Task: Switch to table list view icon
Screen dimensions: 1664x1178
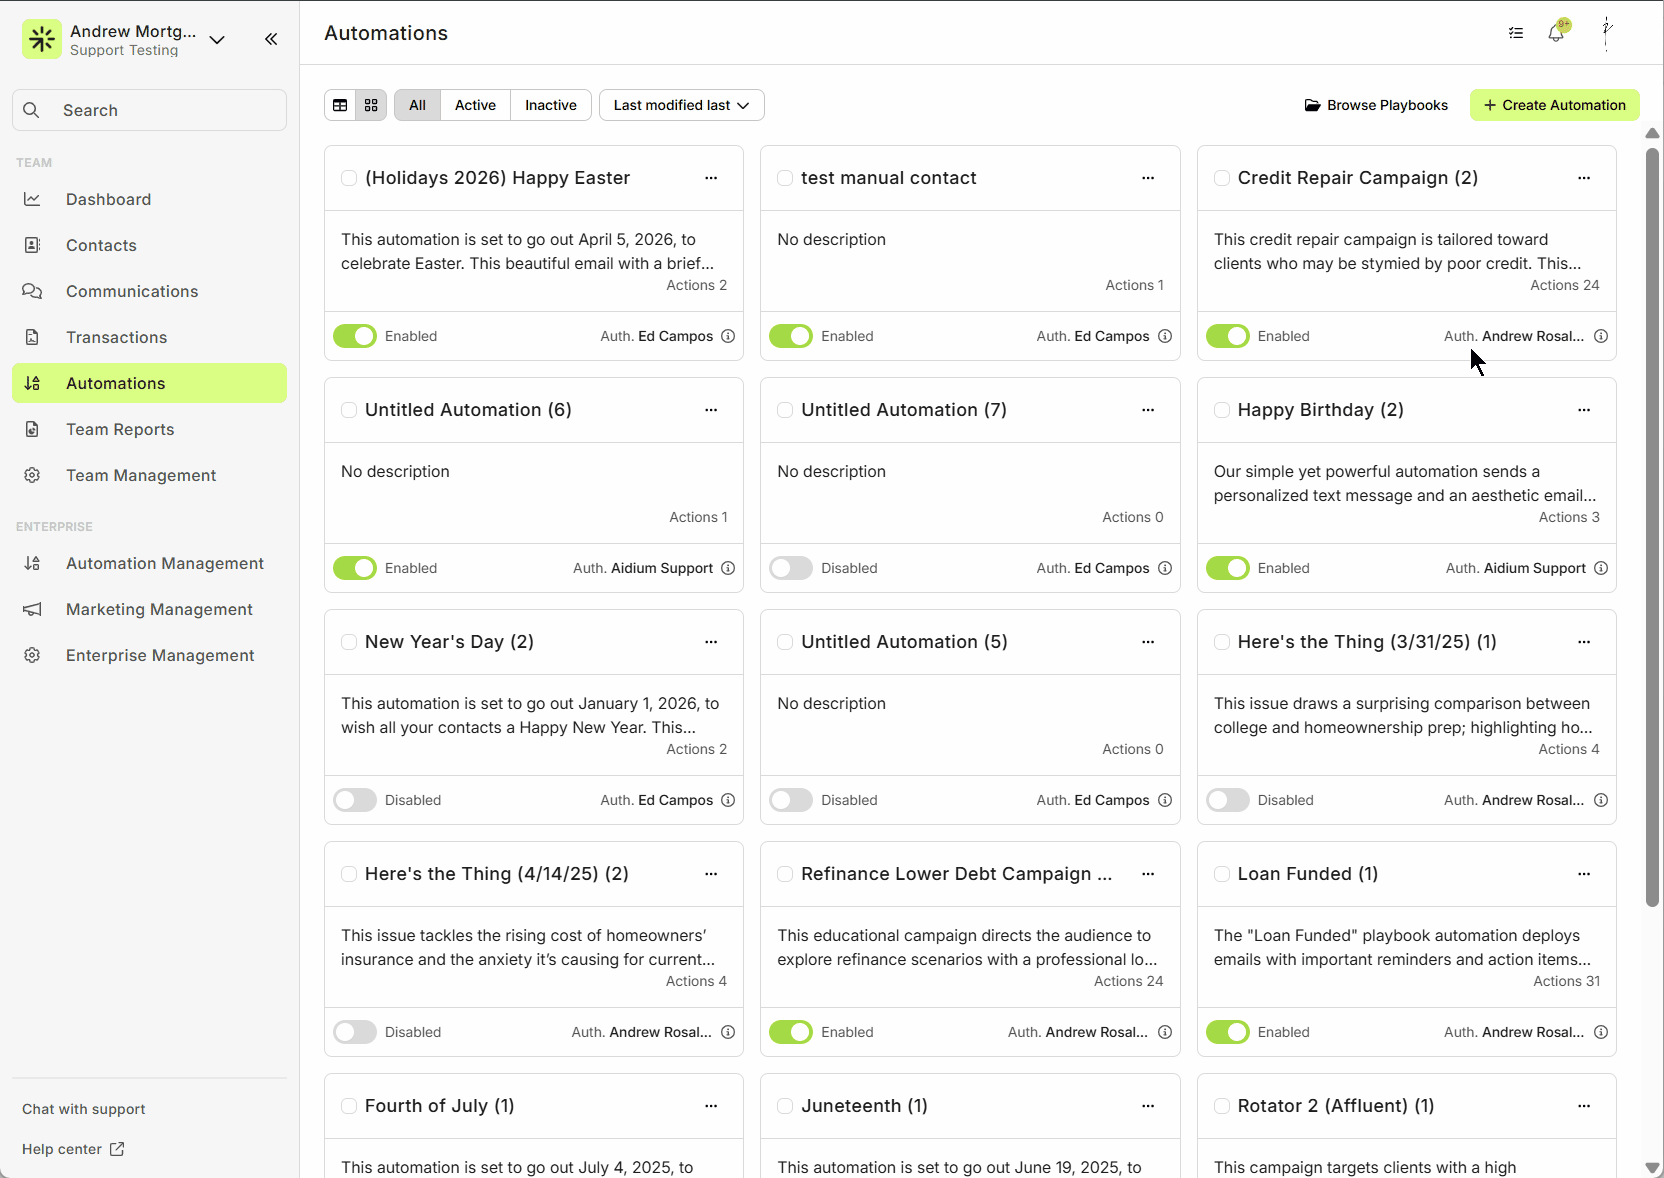Action: [x=340, y=105]
